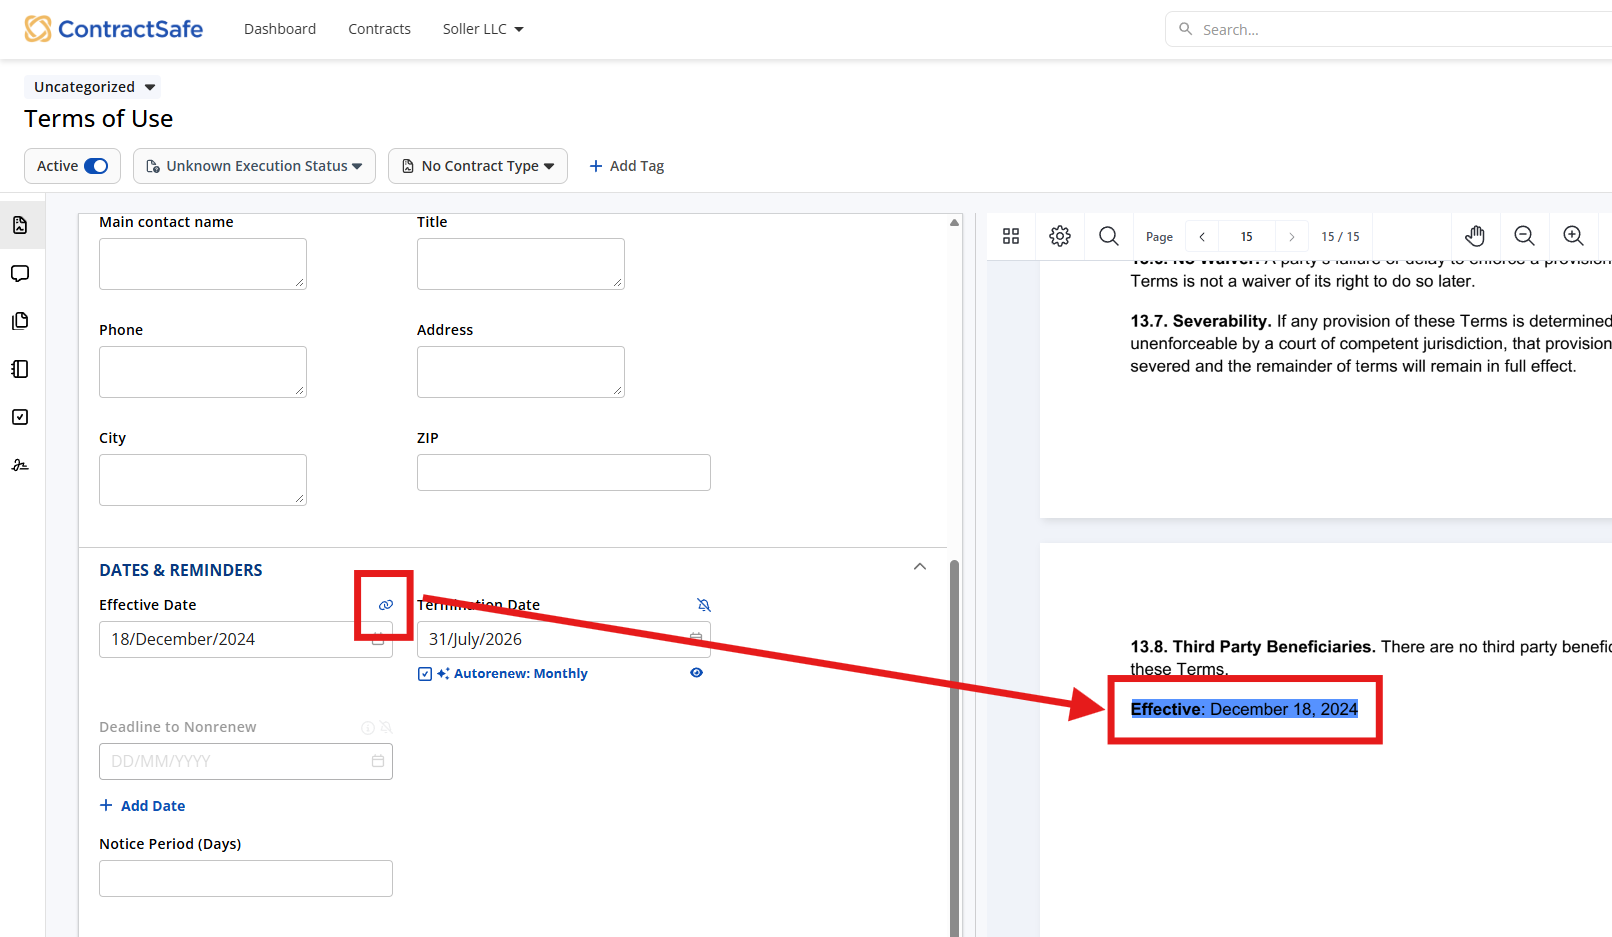Zoom out of the document

click(x=1524, y=236)
